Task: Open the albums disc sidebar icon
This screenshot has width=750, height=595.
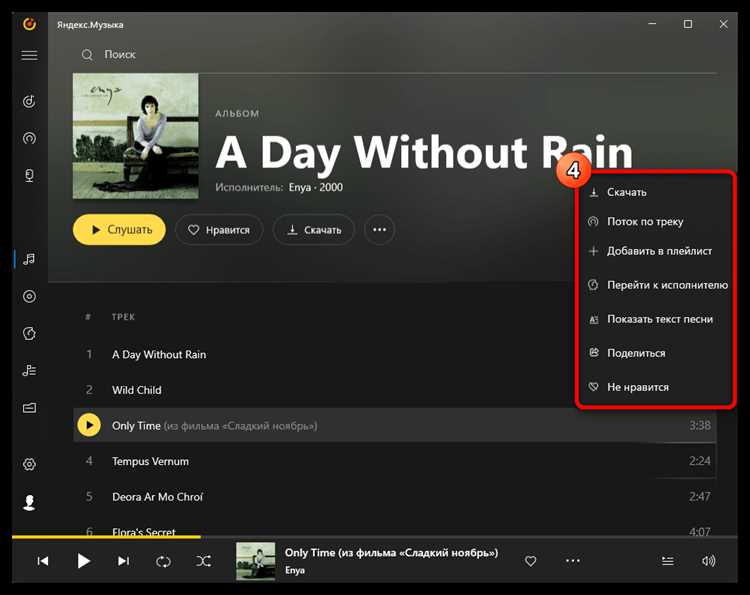Action: point(29,297)
